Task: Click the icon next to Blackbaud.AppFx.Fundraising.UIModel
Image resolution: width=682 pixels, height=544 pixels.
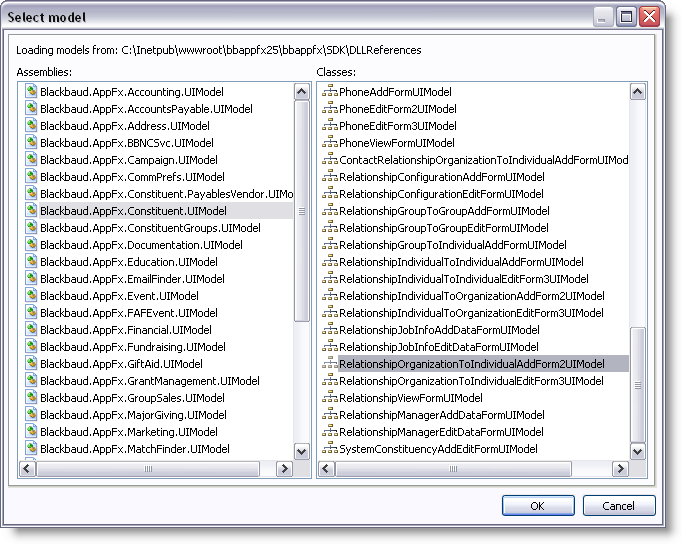Action: pyautogui.click(x=31, y=346)
